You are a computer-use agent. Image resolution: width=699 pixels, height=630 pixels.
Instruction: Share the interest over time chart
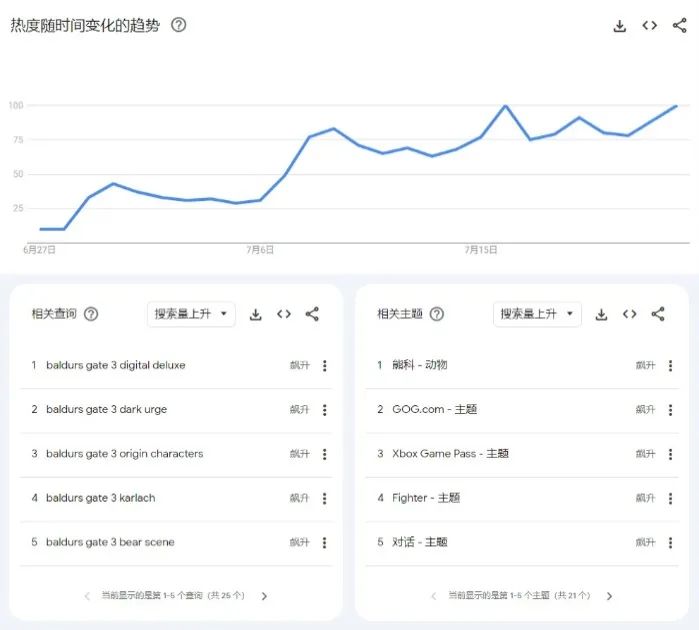click(x=679, y=25)
